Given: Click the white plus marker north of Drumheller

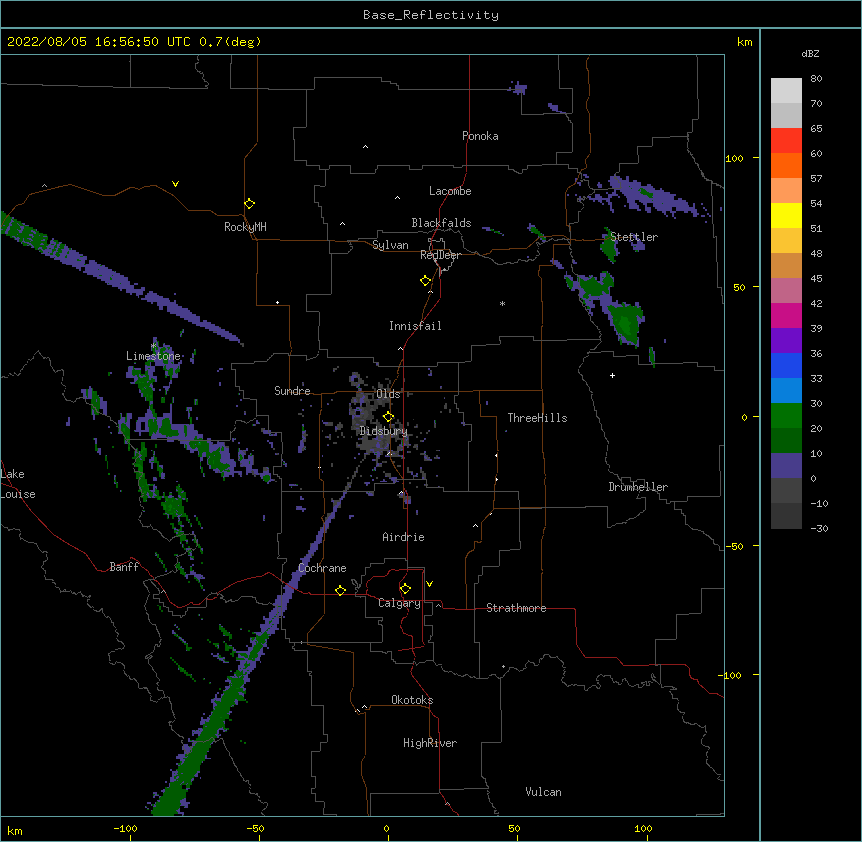Looking at the screenshot, I should tap(612, 375).
